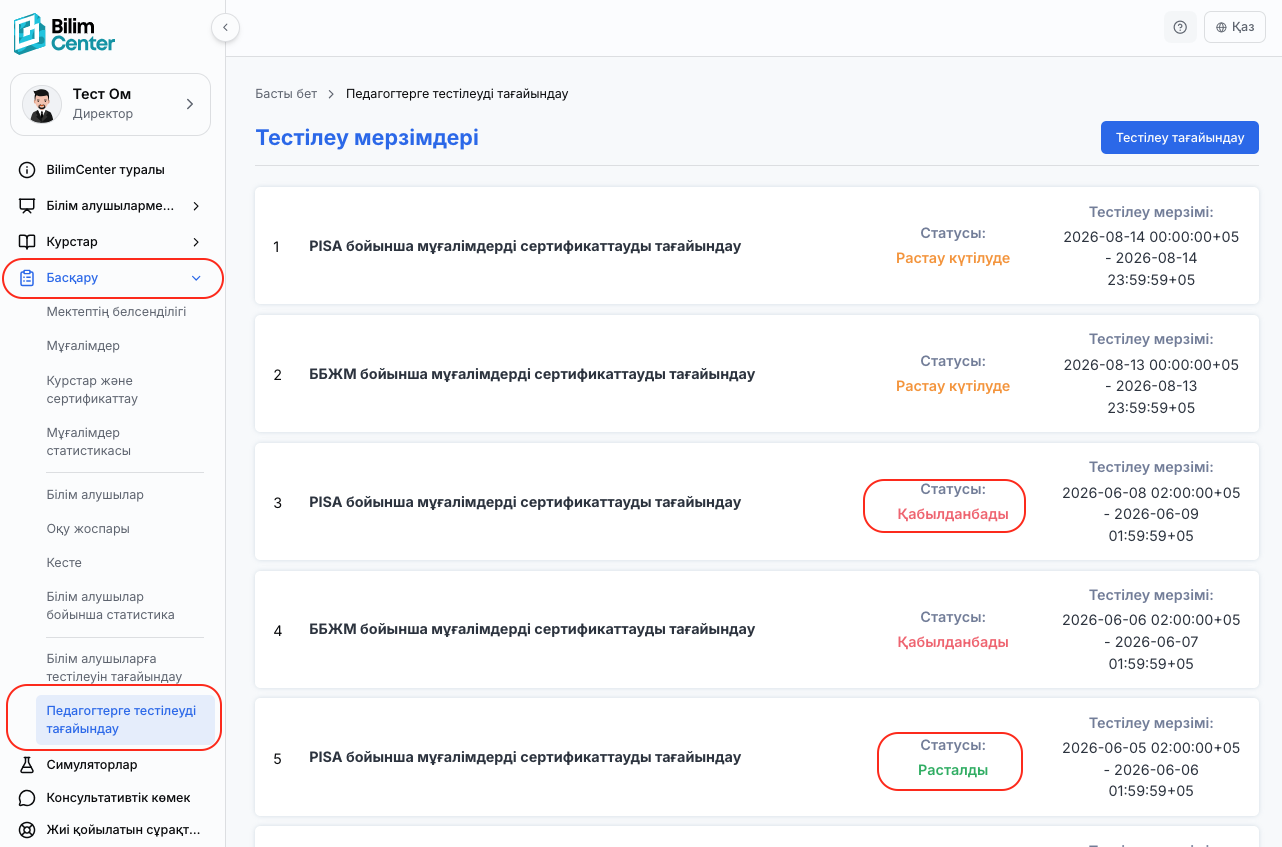Open Оқу жоспары submenu item
This screenshot has width=1282, height=847.
pos(88,529)
